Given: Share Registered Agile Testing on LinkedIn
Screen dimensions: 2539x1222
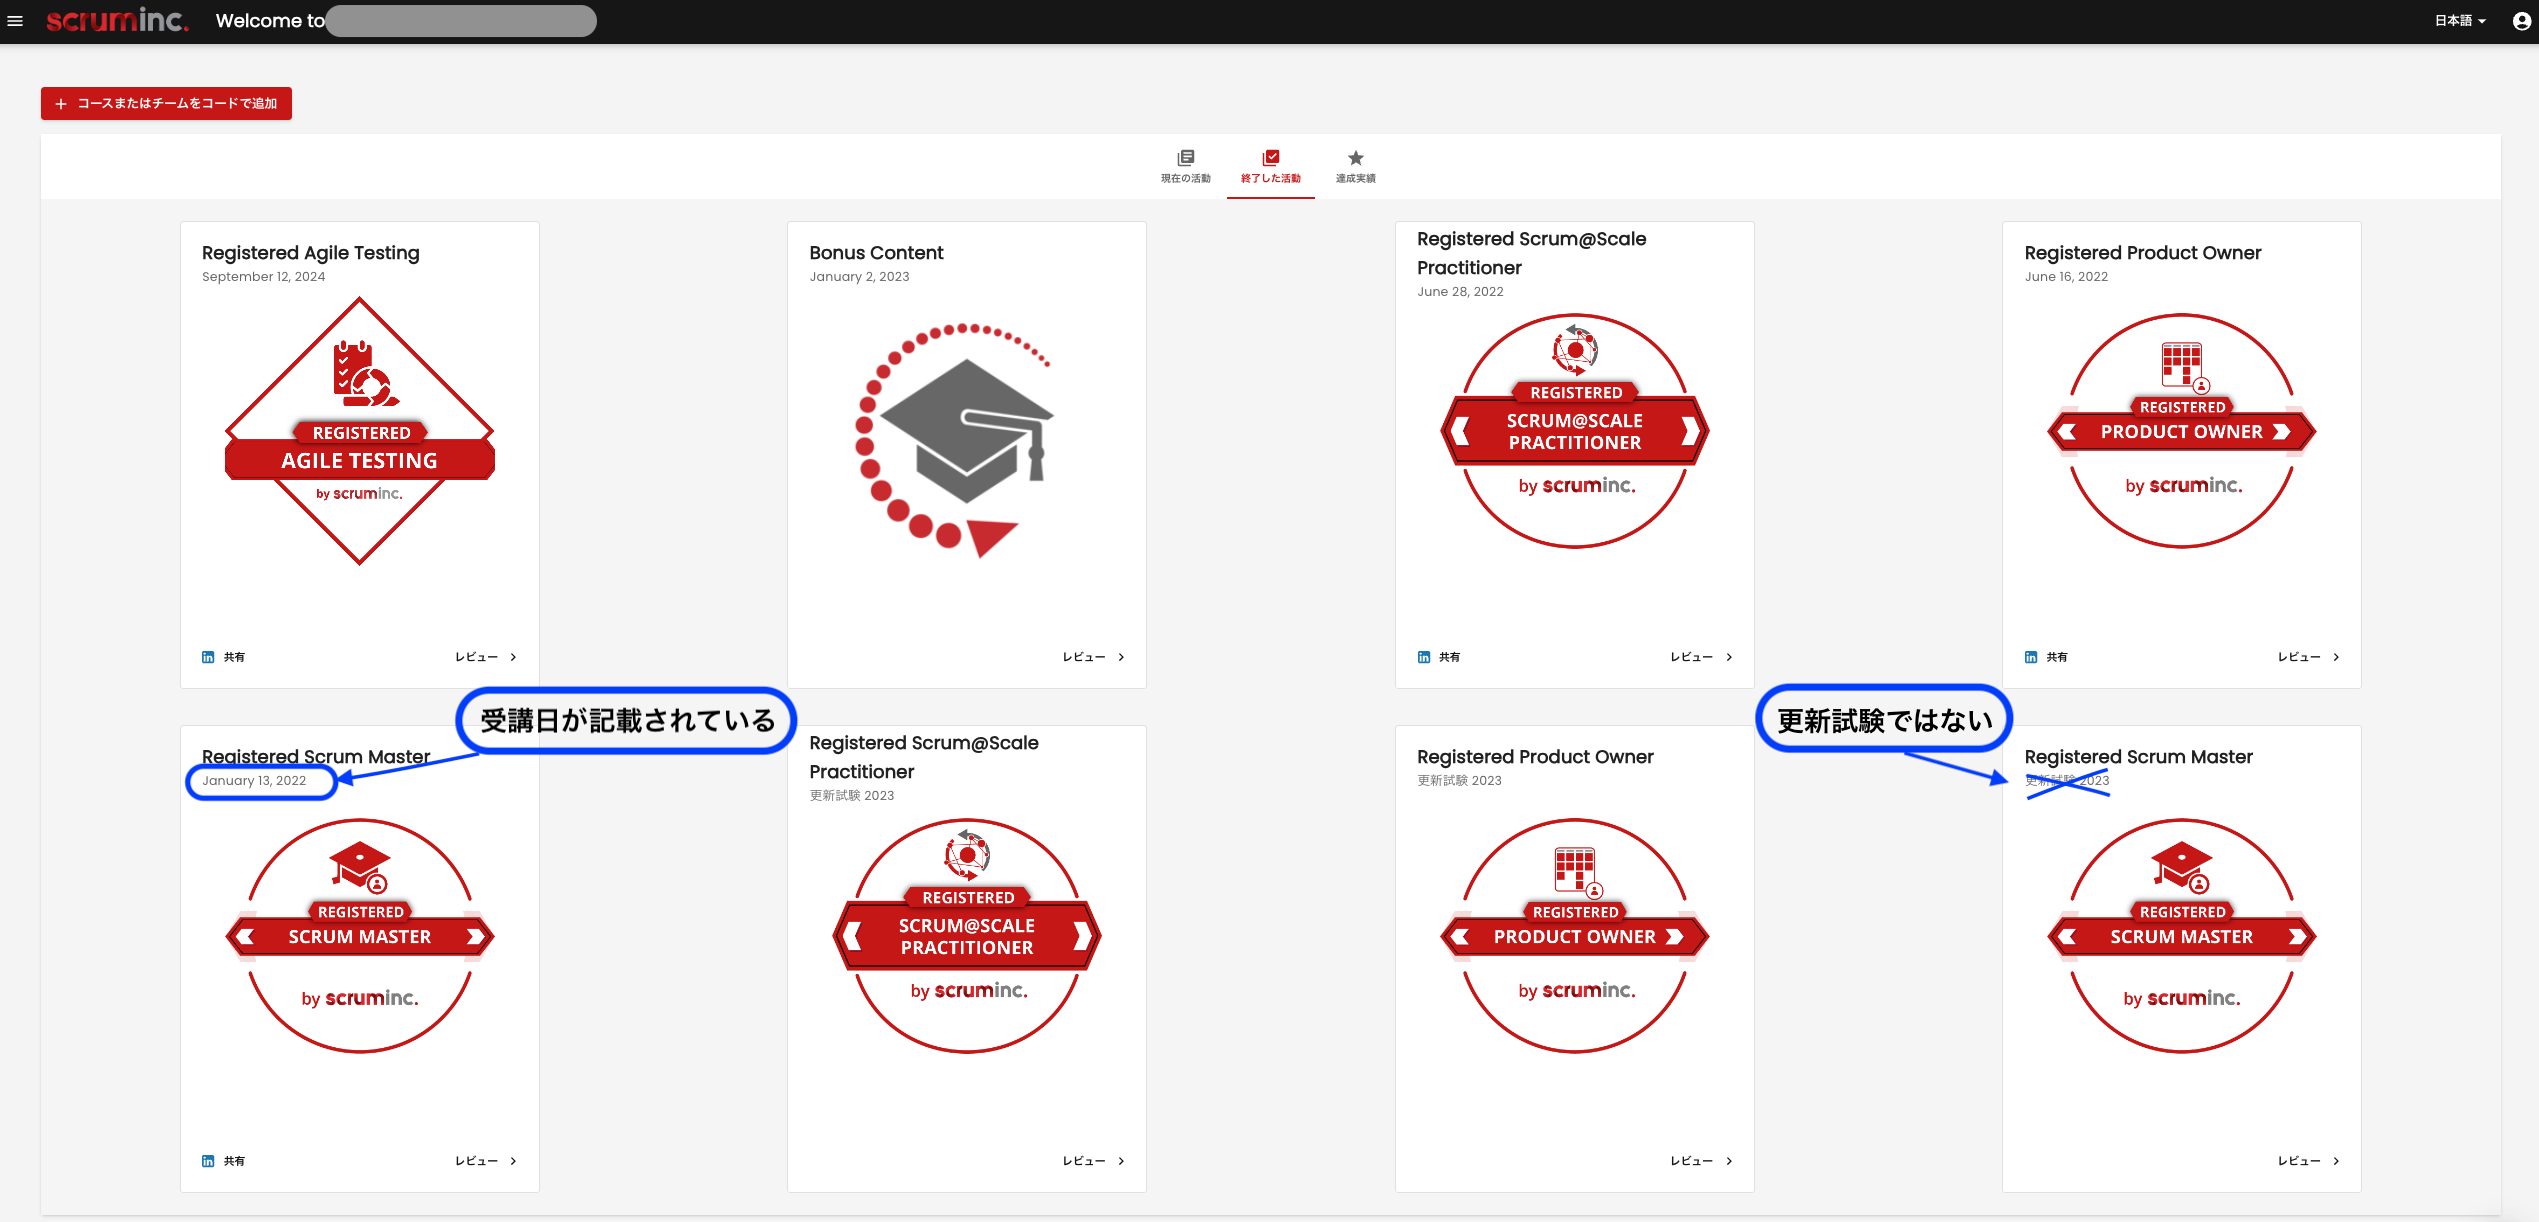Looking at the screenshot, I should pyautogui.click(x=223, y=657).
